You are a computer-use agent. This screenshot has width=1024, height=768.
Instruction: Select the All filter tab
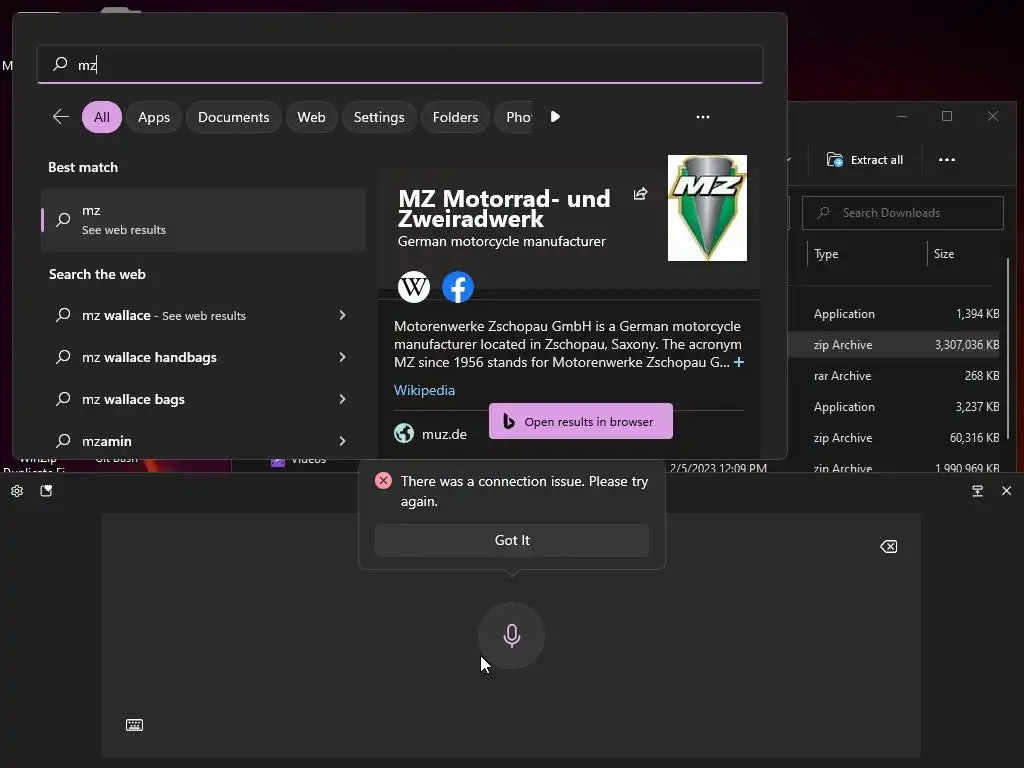(x=102, y=118)
